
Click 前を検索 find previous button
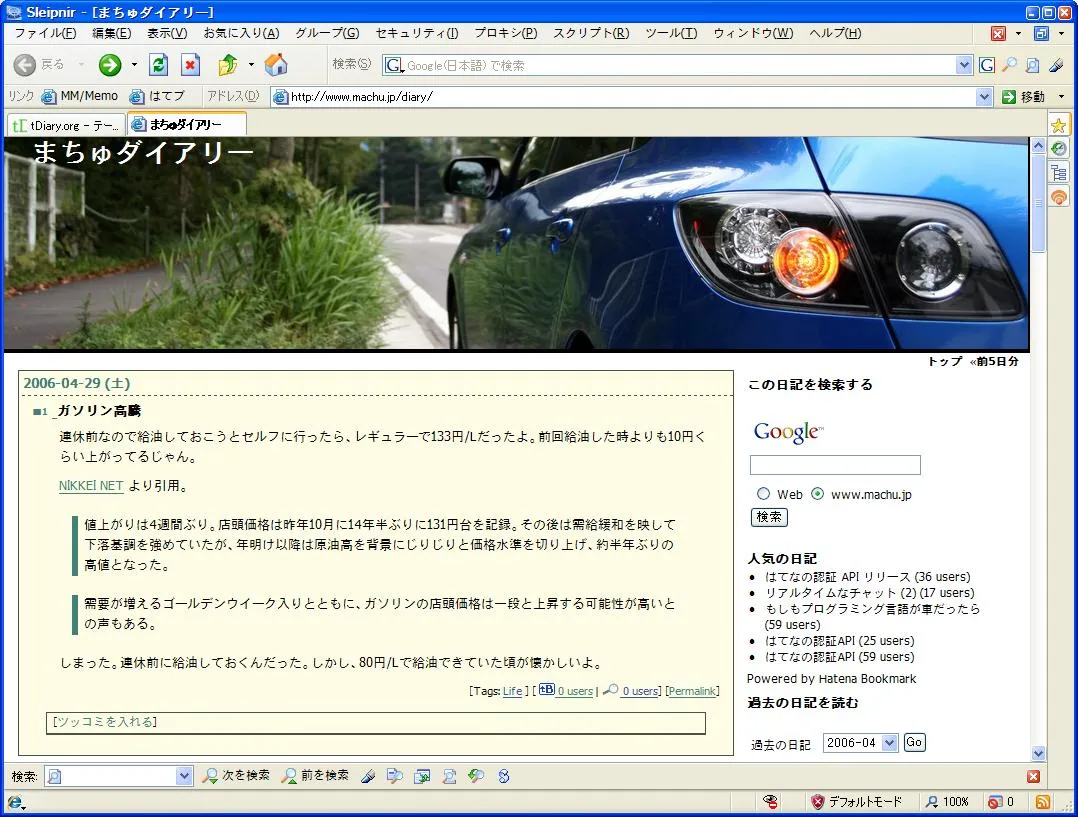(315, 775)
